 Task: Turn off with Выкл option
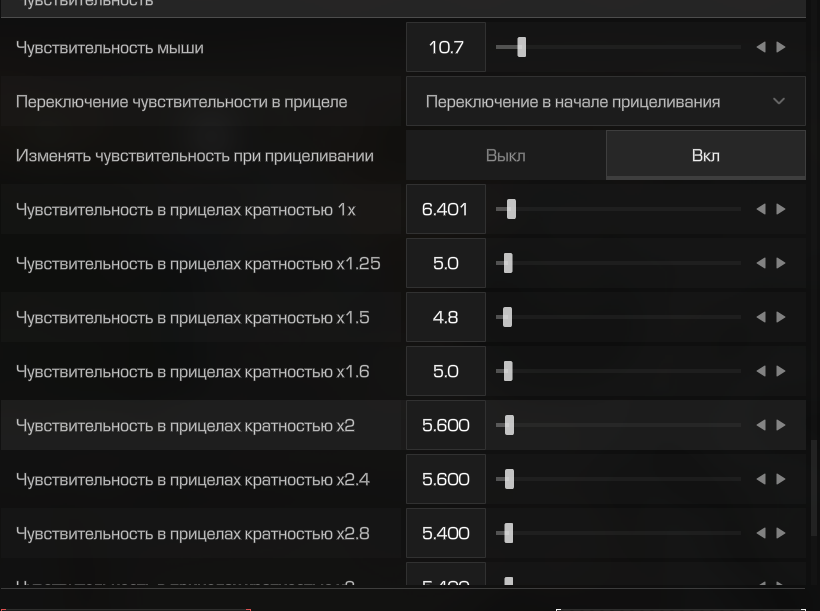pos(506,155)
